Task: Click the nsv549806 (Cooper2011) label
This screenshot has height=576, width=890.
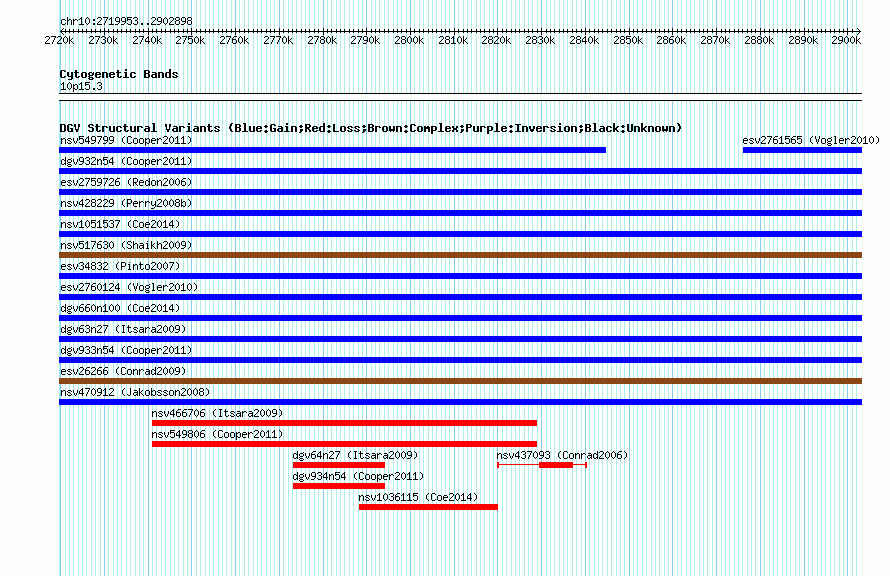Action: point(217,434)
